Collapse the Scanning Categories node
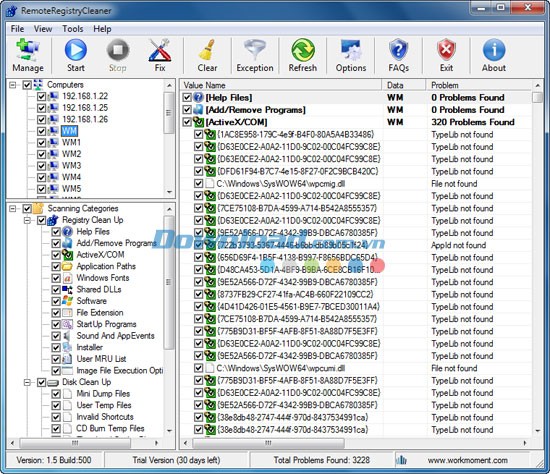Image resolution: width=550 pixels, height=474 pixels. point(13,208)
